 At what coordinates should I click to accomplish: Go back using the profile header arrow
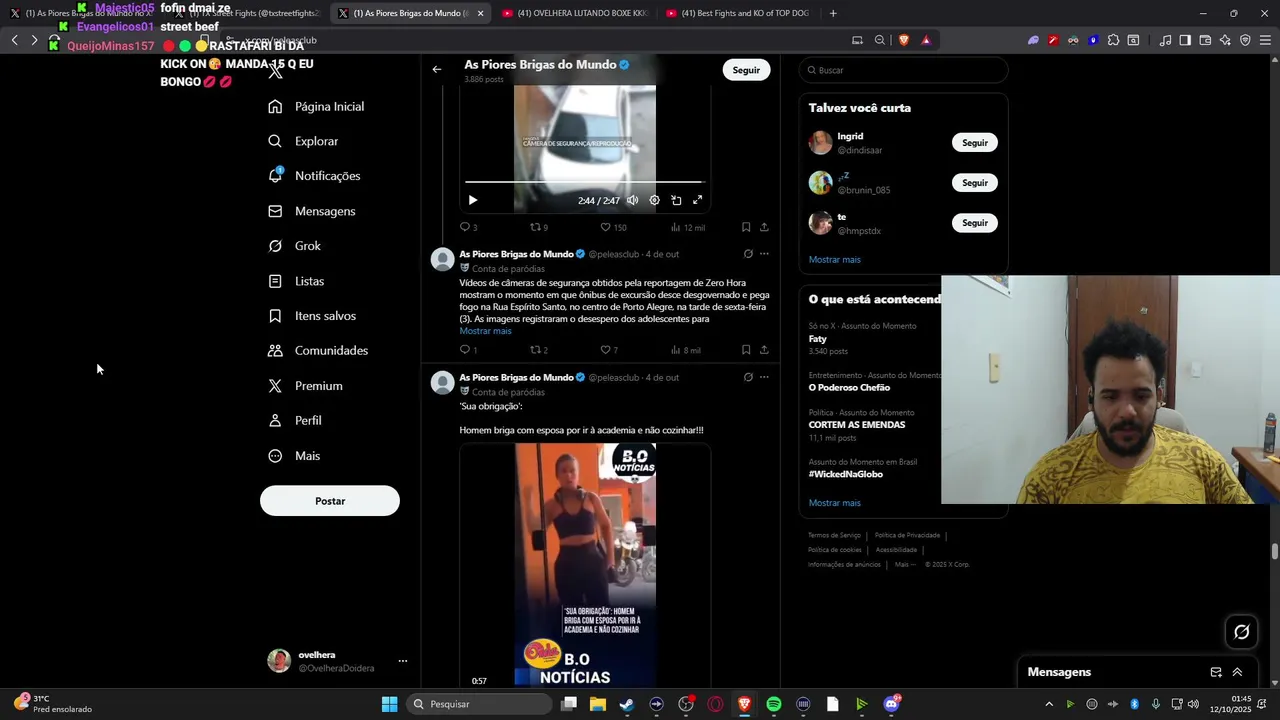coord(437,70)
